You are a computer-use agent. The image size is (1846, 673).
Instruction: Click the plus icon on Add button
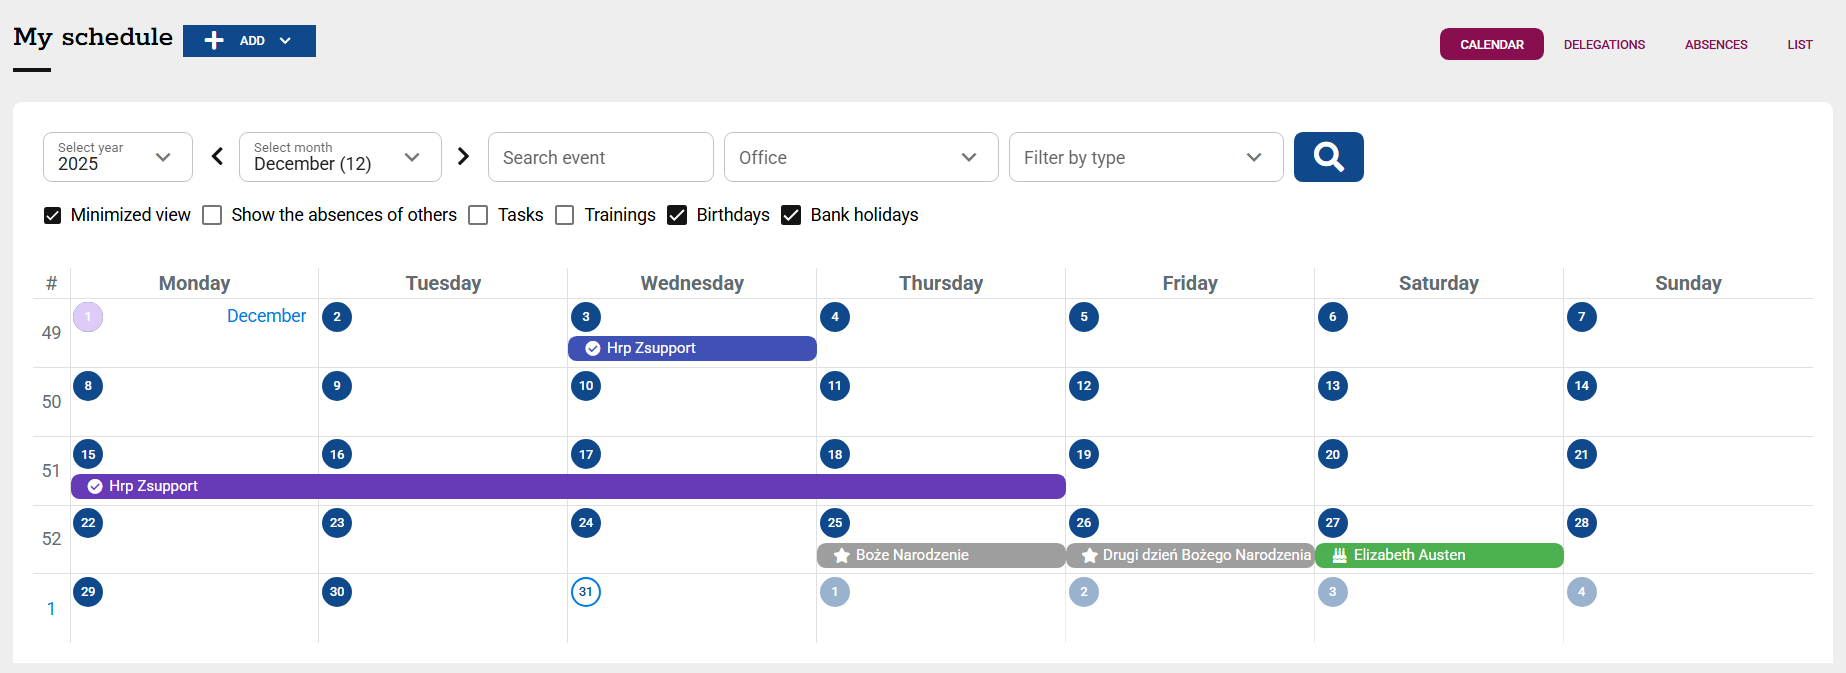coord(214,41)
